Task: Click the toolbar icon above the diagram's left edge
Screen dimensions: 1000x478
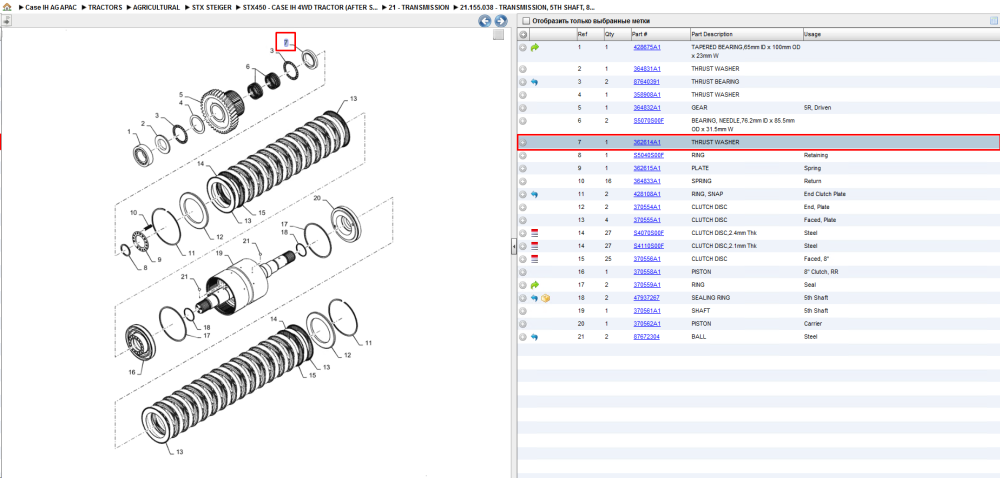Action: point(6,20)
